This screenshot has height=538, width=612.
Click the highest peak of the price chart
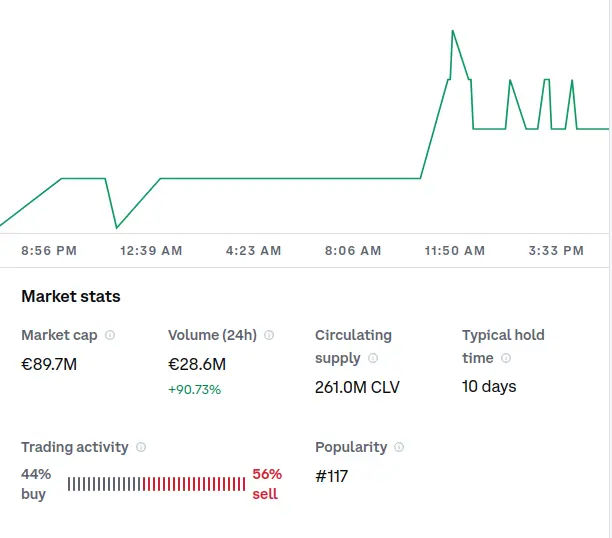point(453,31)
